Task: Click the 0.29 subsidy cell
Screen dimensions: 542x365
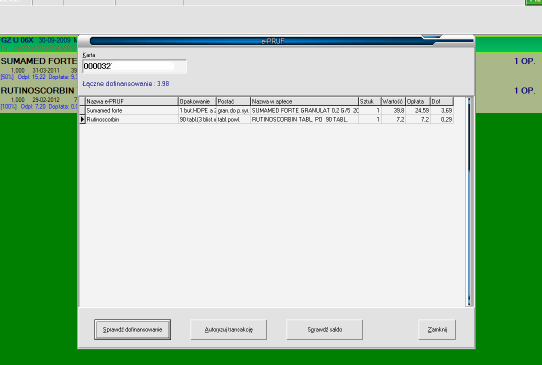Action: click(x=442, y=119)
